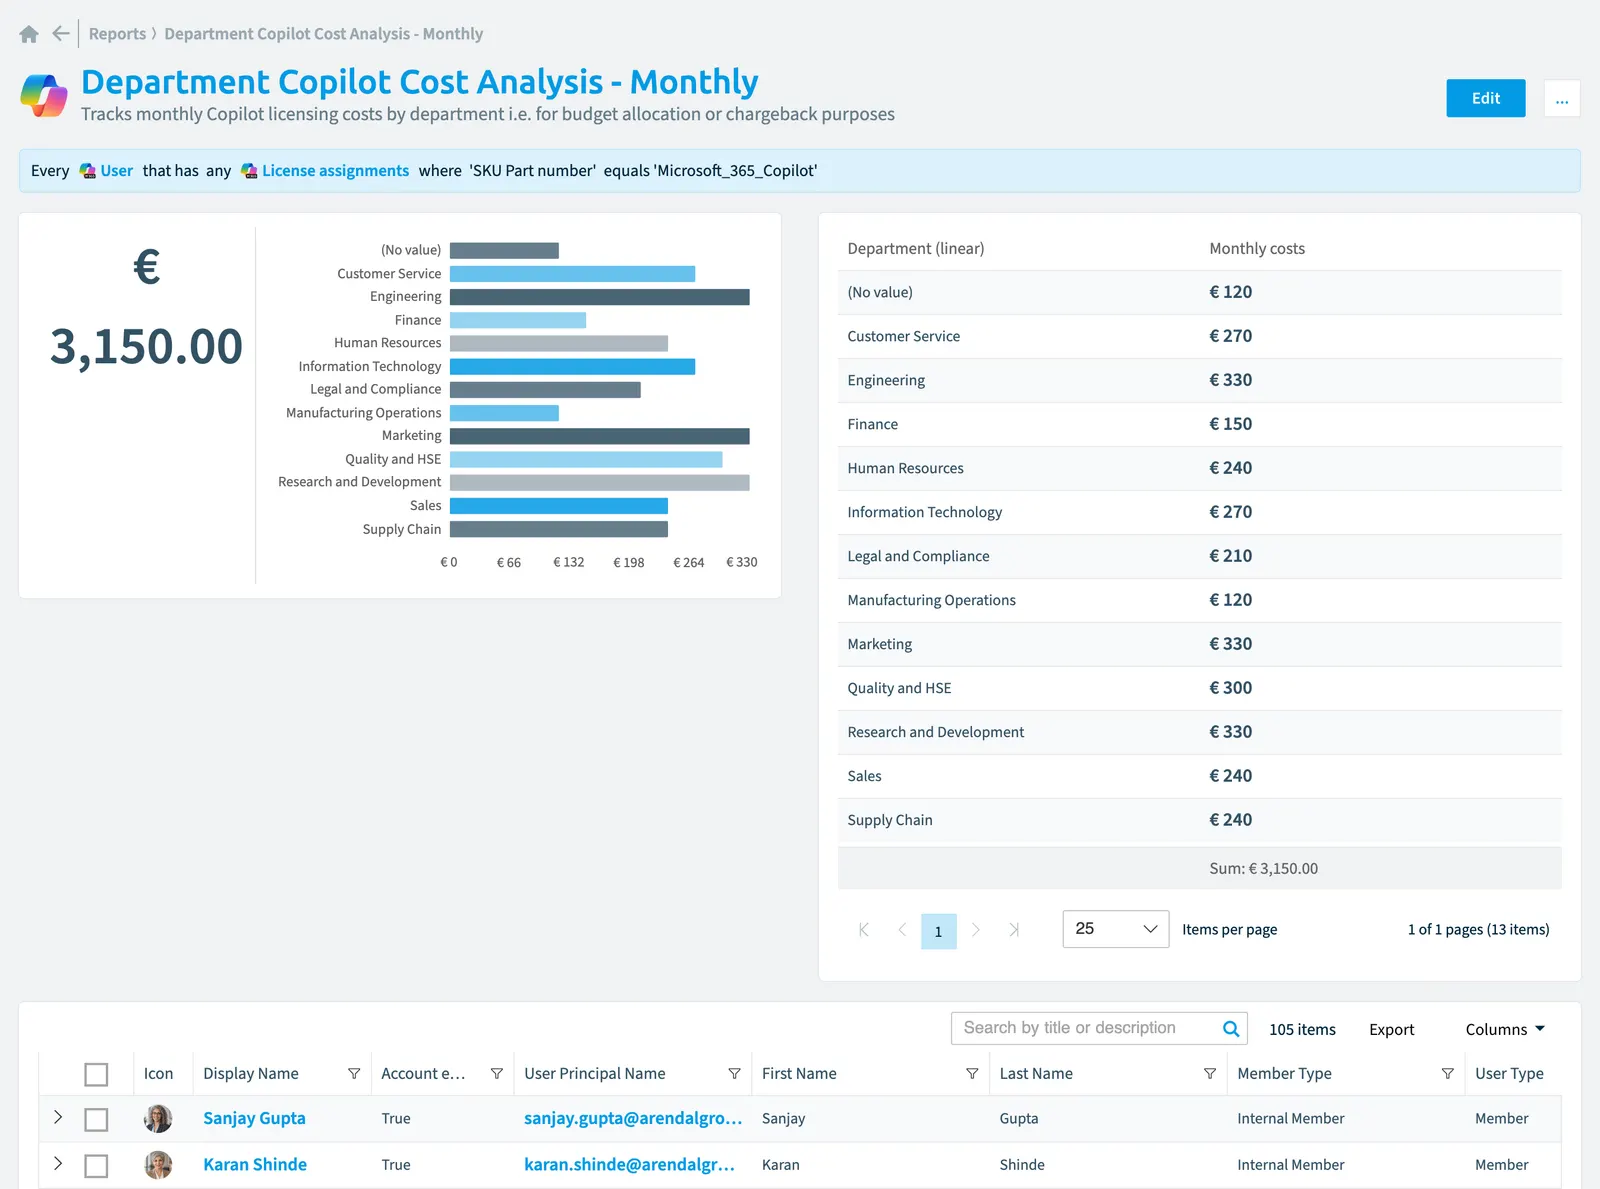Click the back arrow icon
Viewport: 1600px width, 1189px height.
tap(61, 34)
